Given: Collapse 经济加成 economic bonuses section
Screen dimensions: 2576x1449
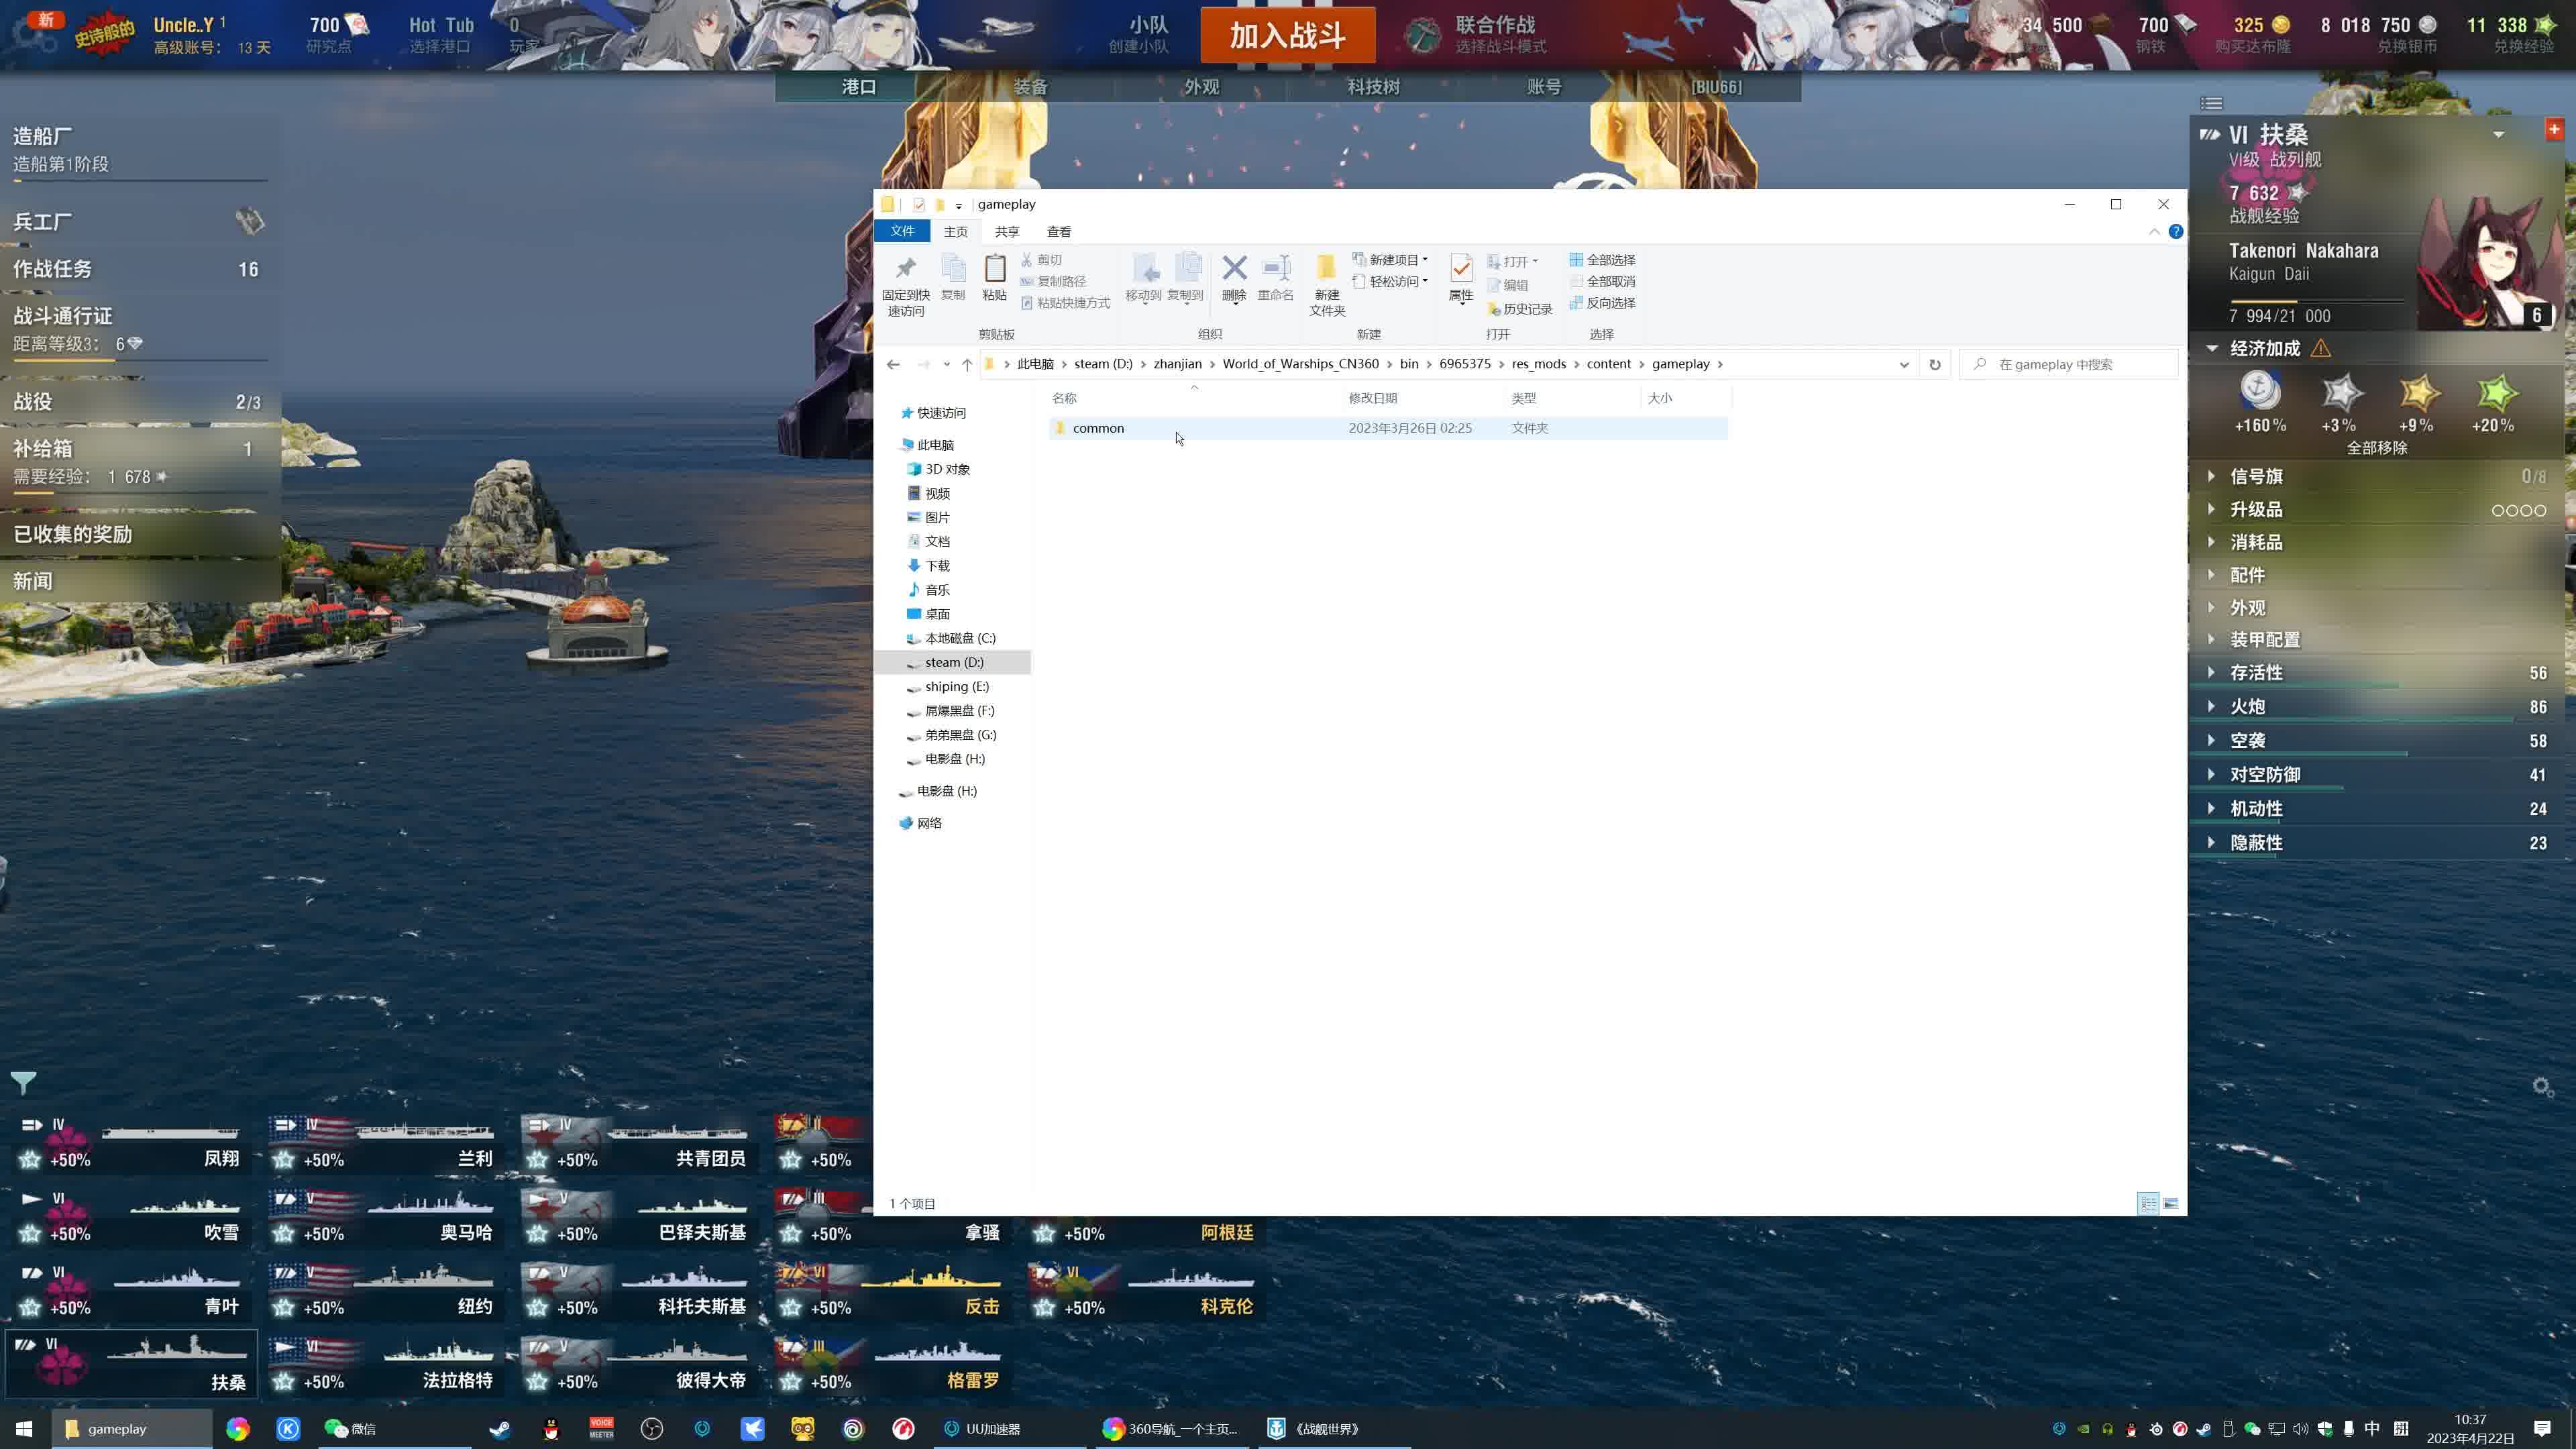Looking at the screenshot, I should pyautogui.click(x=2212, y=349).
